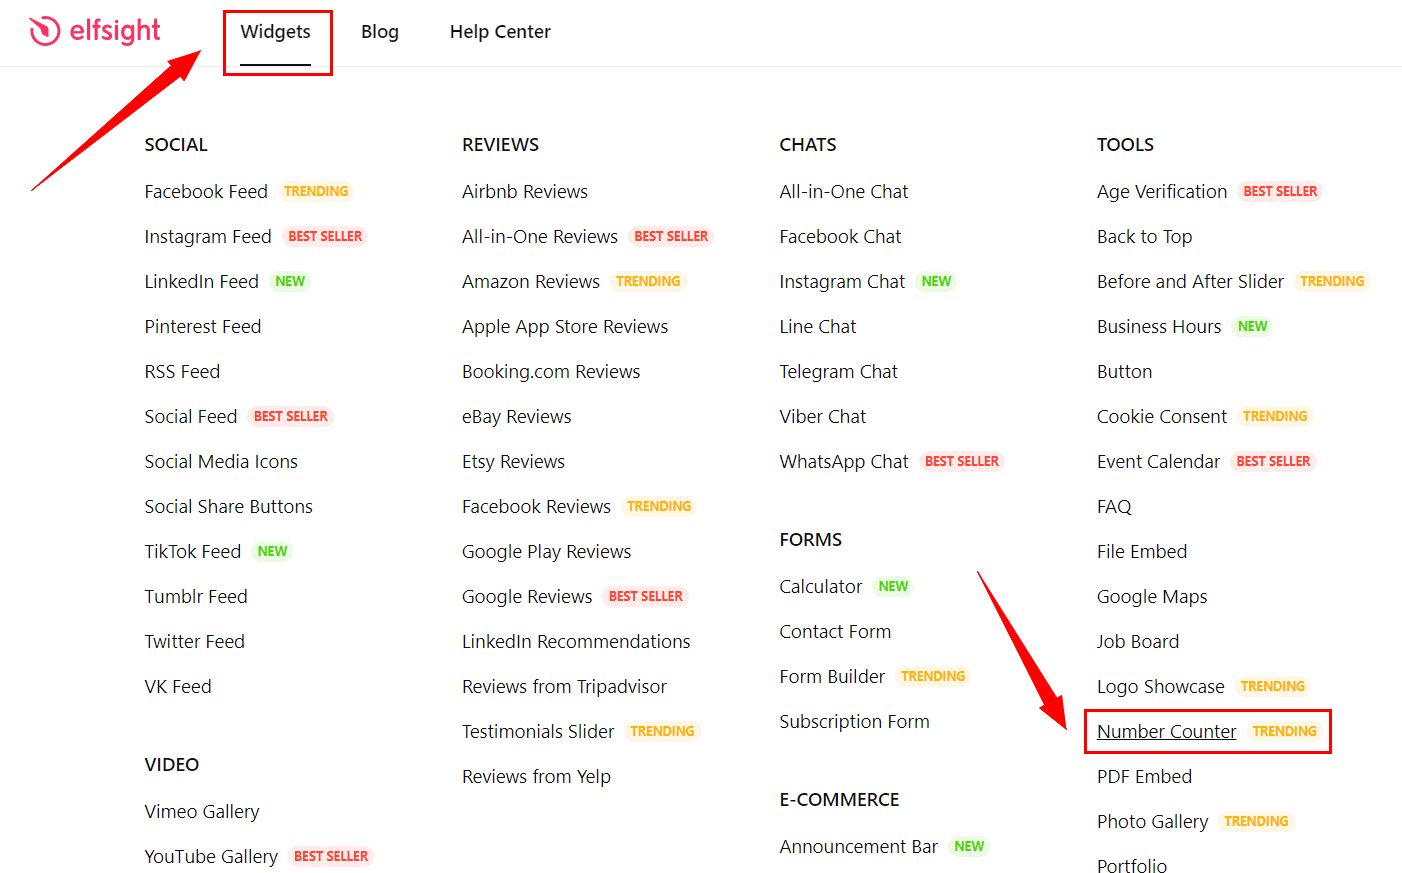
Task: Open Instagram Chat widget
Action: [x=842, y=281]
